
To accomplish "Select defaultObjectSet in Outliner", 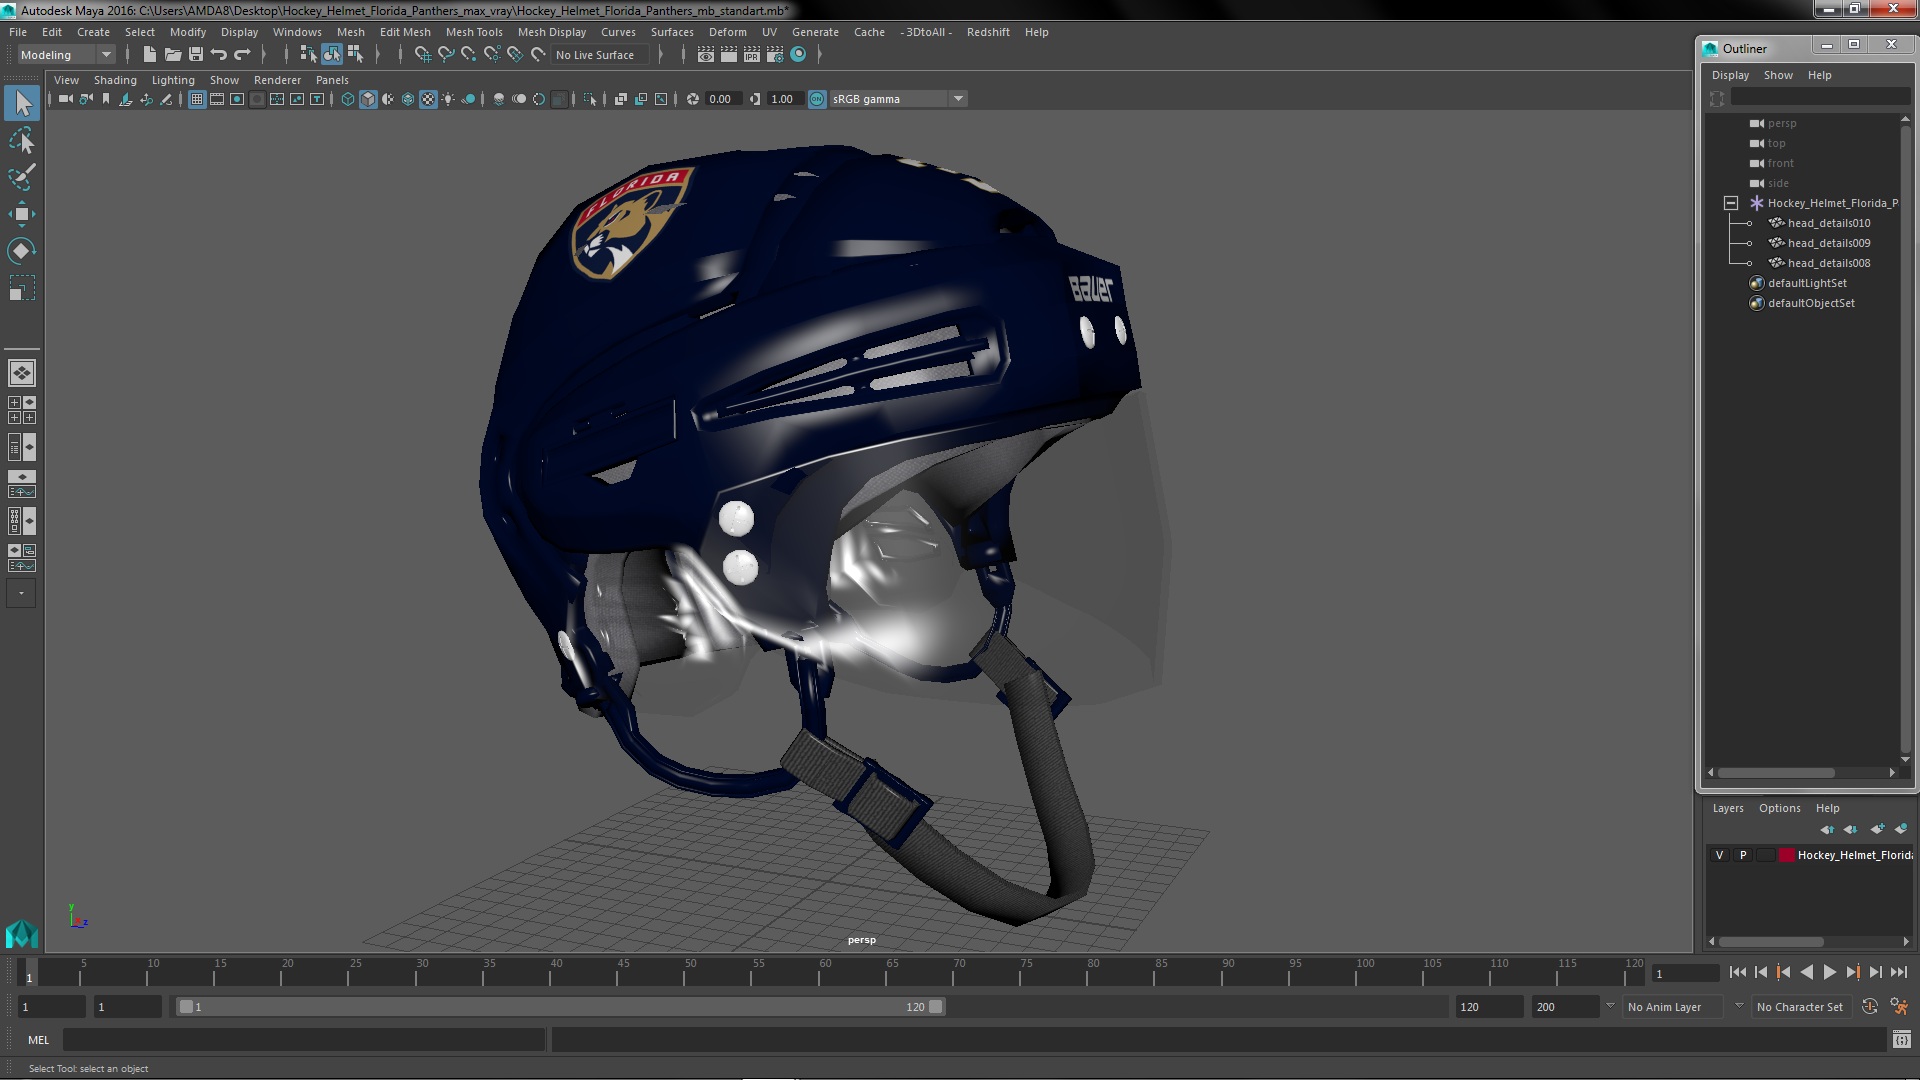I will click(x=1810, y=303).
